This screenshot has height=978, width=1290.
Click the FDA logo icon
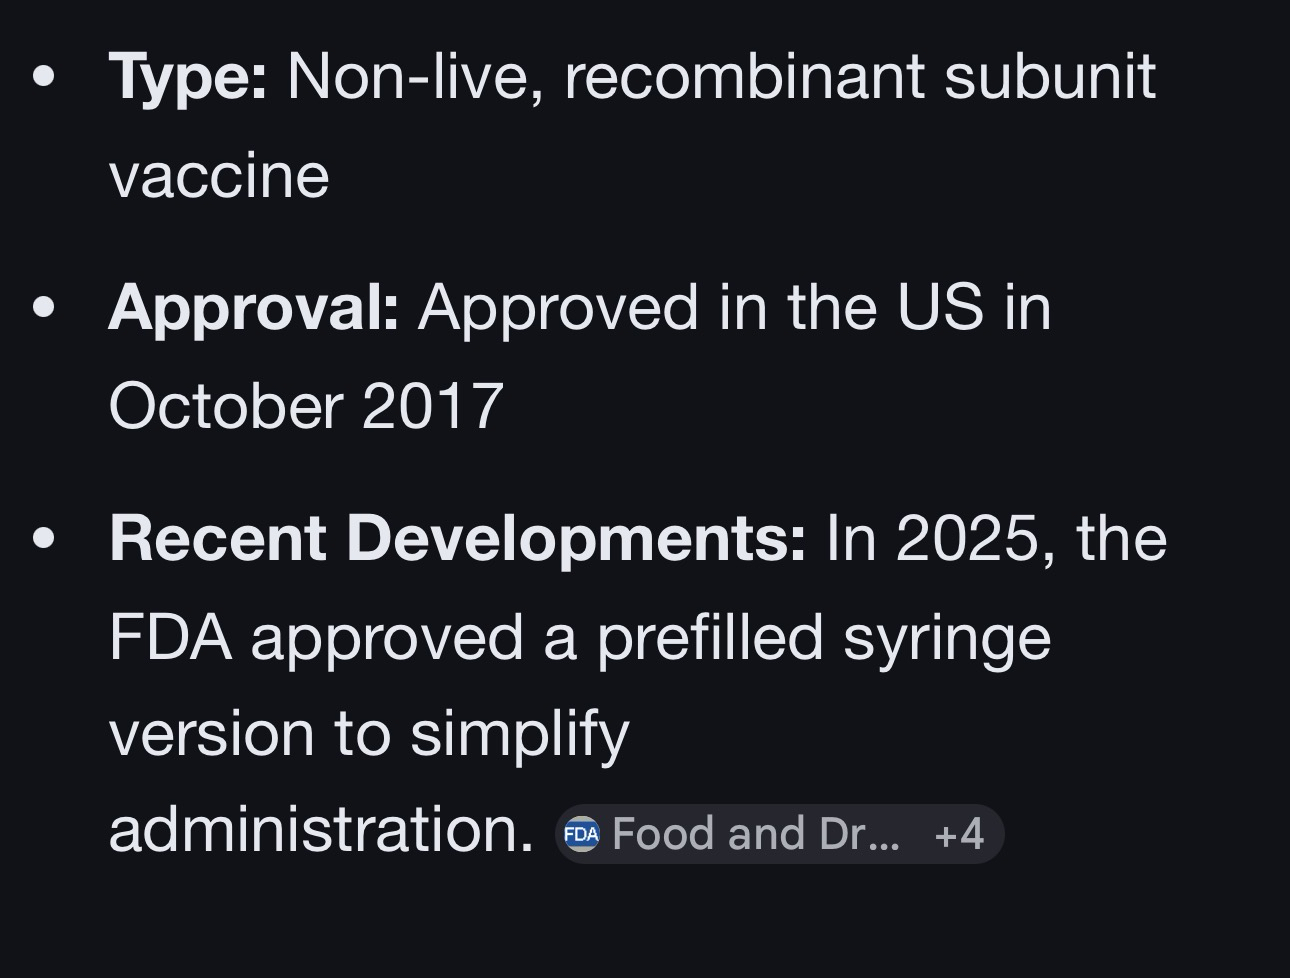(x=581, y=834)
